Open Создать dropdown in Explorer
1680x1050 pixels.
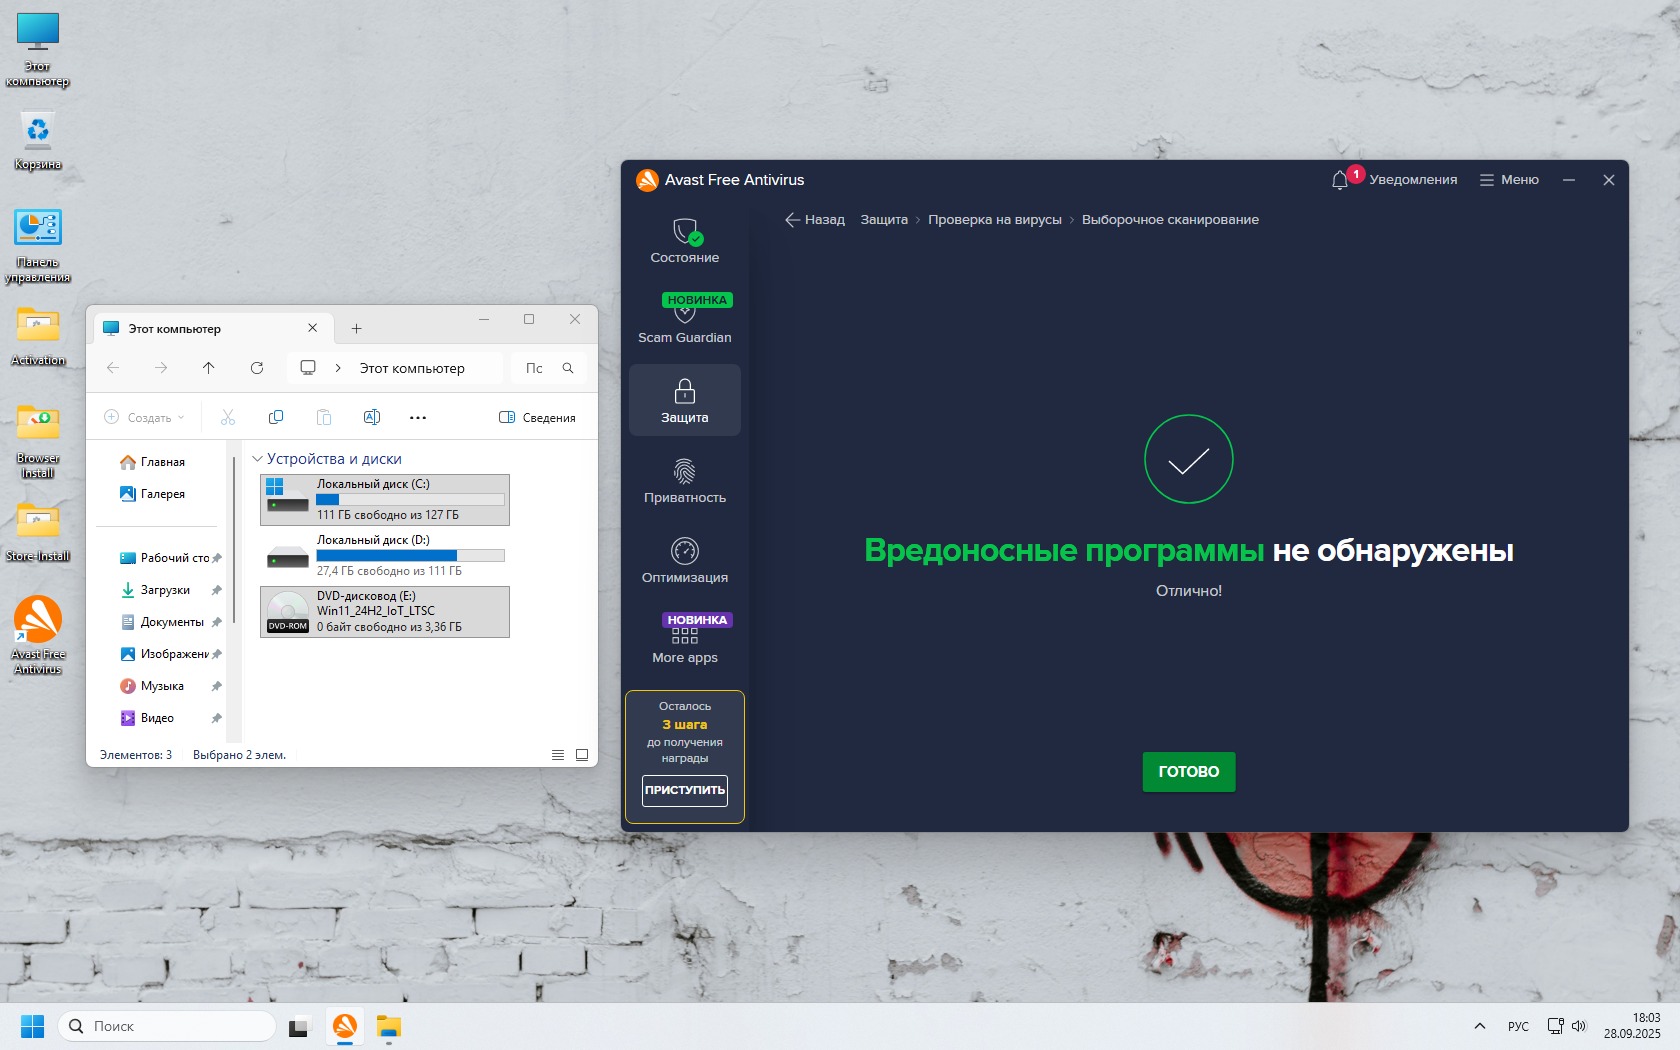(145, 417)
